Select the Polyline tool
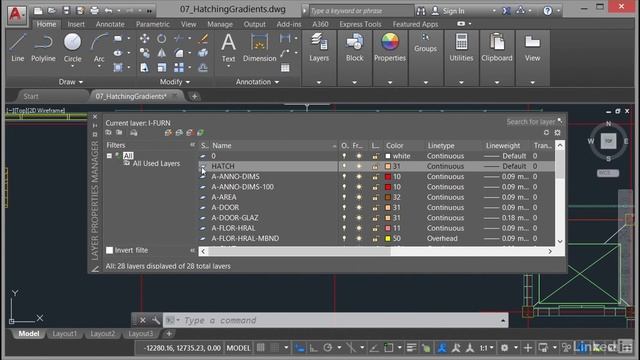This screenshot has height=360, width=640. [43, 48]
